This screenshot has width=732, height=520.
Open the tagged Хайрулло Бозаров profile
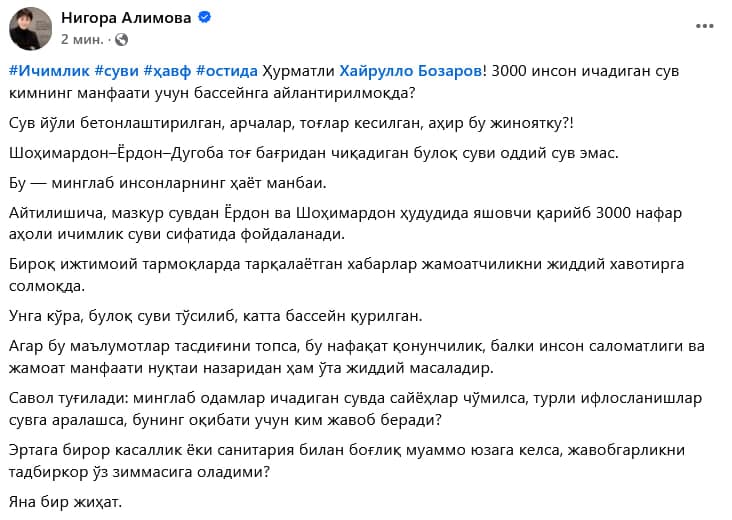point(410,71)
